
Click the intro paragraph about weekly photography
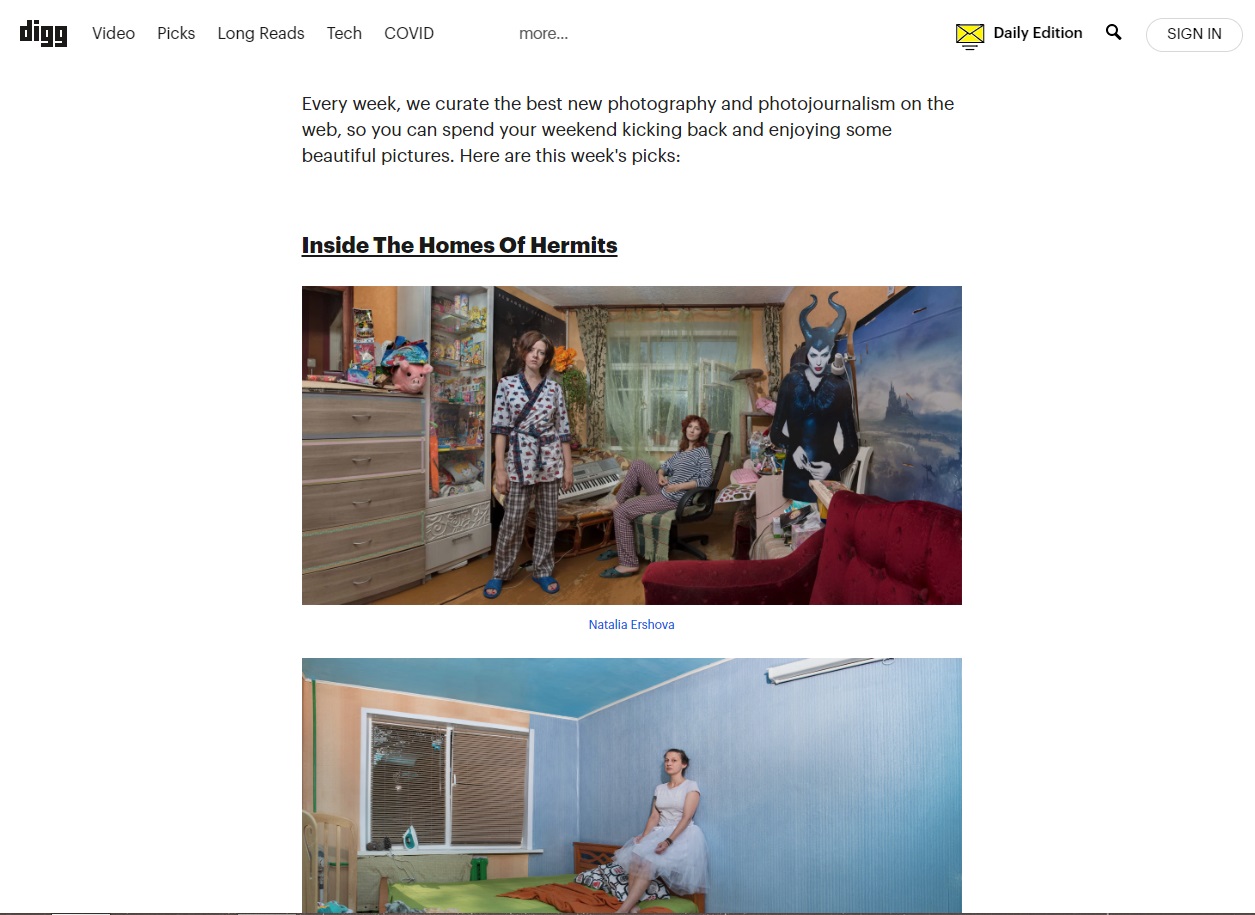pos(628,130)
